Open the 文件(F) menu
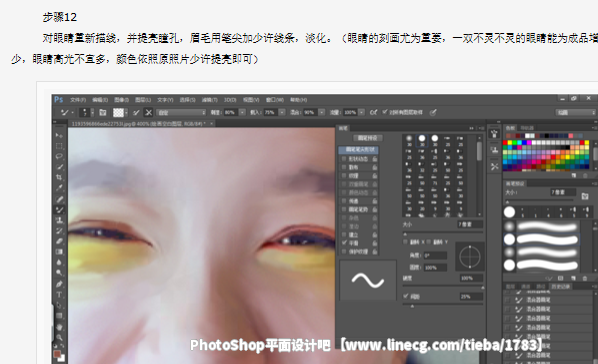Screen dimensions: 598x364 pos(78,100)
